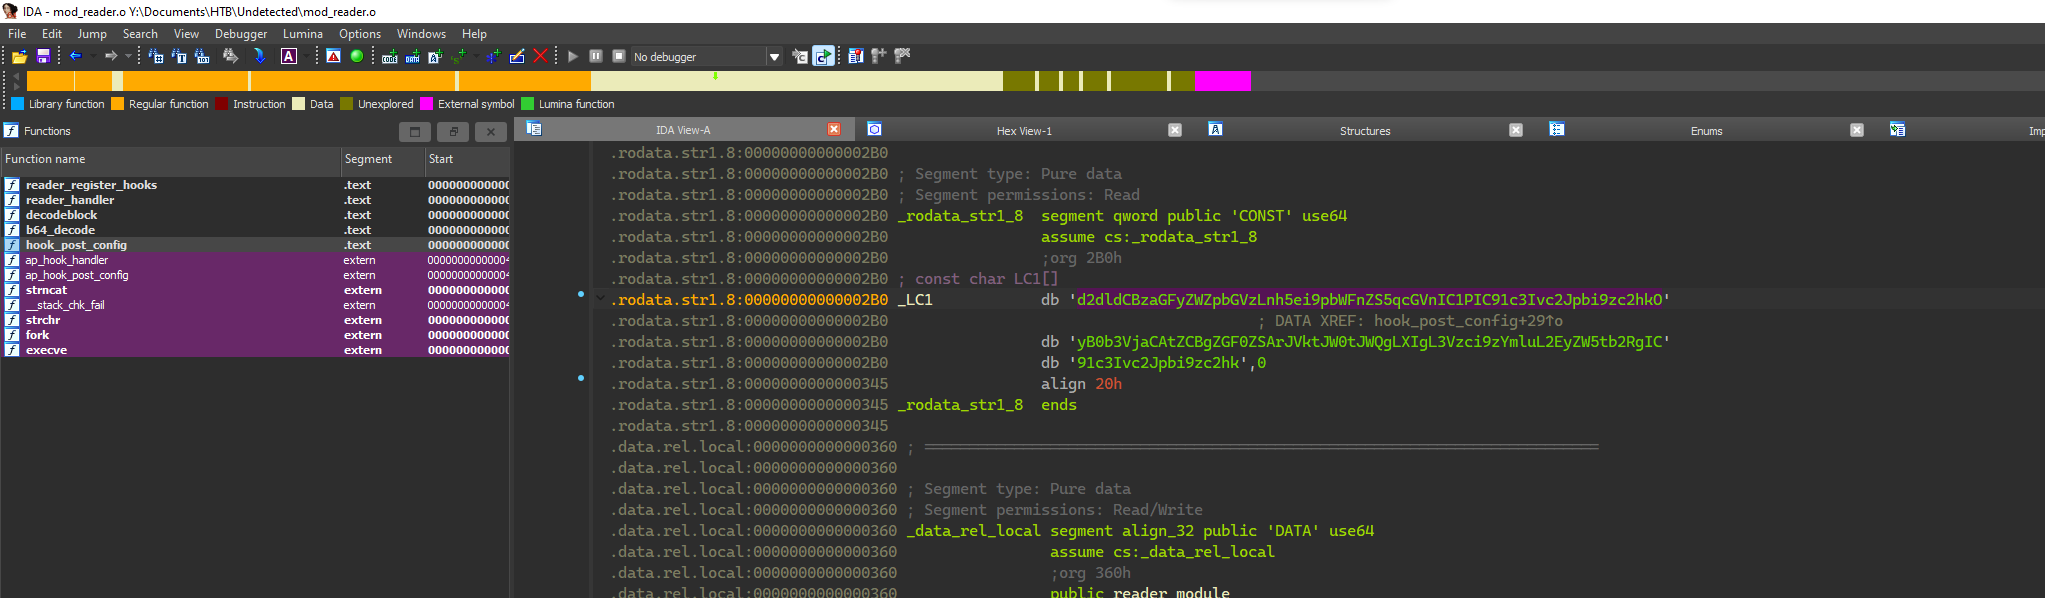Close the IDA View-A tab
This screenshot has width=2045, height=598.
834,129
